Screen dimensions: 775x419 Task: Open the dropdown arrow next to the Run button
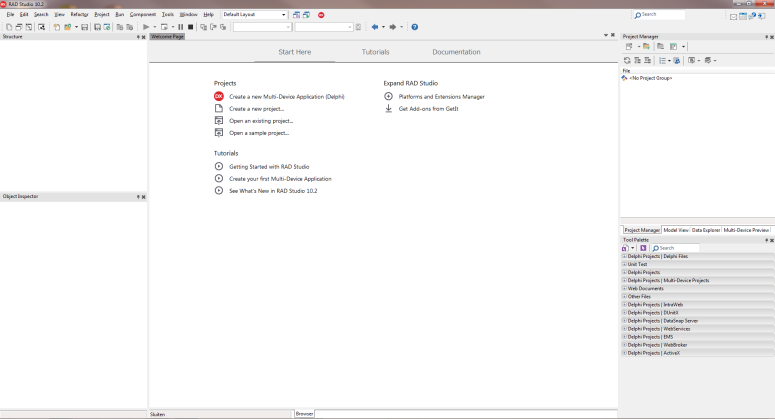154,27
